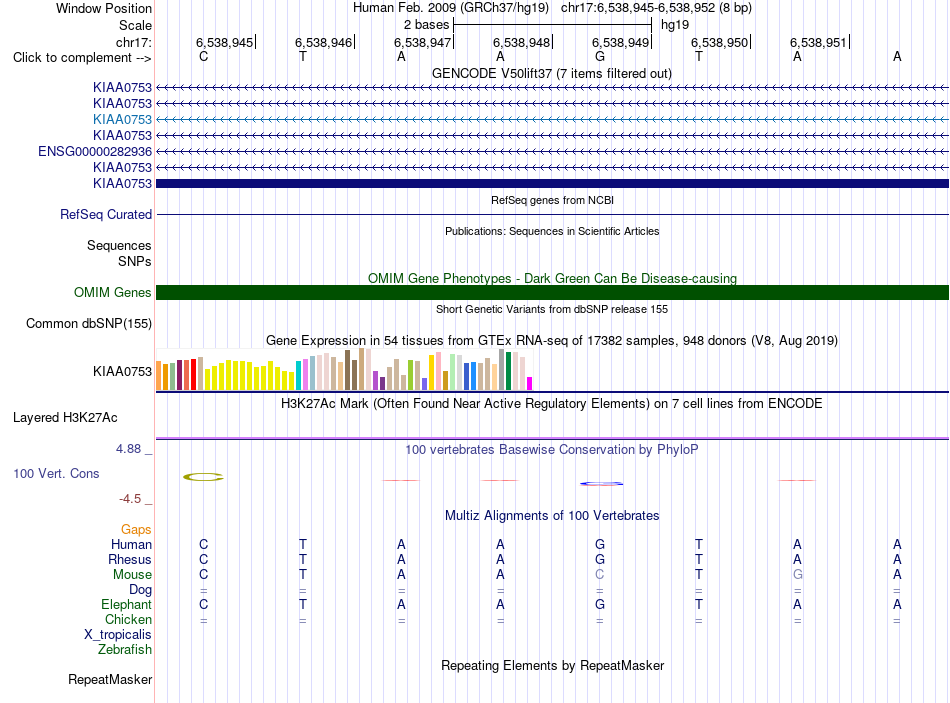Click Short Genetic Variants from dbSNP title

(x=552, y=309)
